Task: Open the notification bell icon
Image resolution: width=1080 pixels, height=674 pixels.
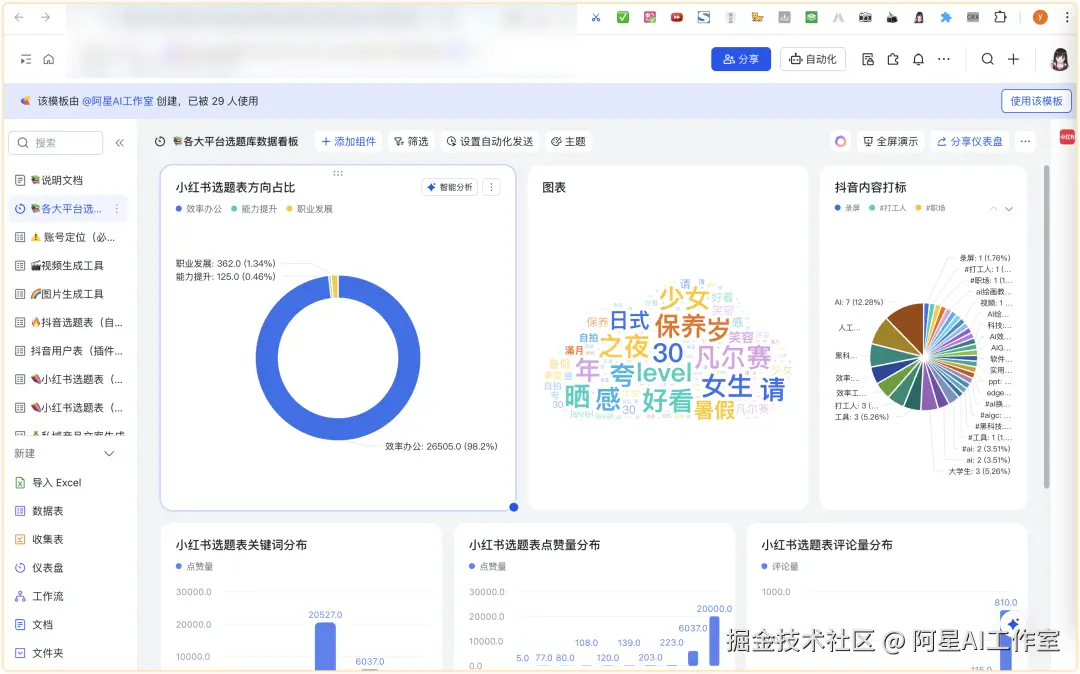Action: coord(918,59)
